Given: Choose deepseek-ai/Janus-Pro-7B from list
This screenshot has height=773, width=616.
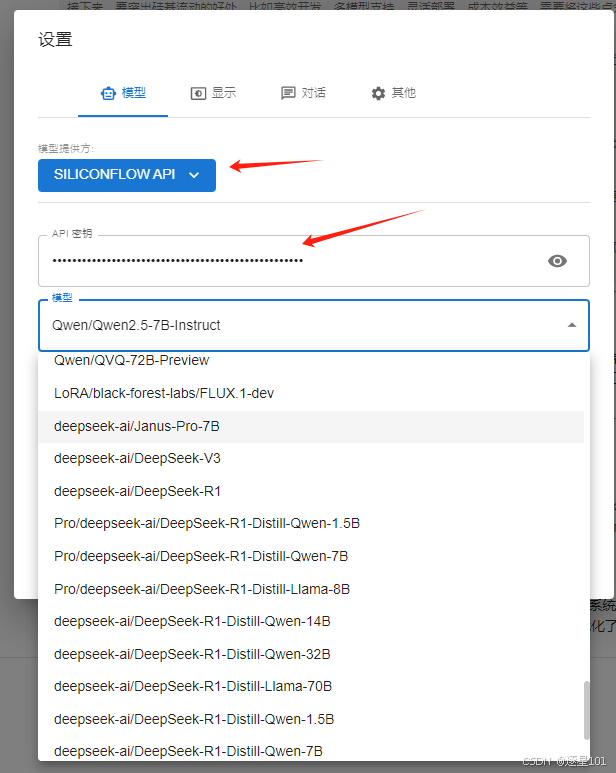Looking at the screenshot, I should (311, 426).
